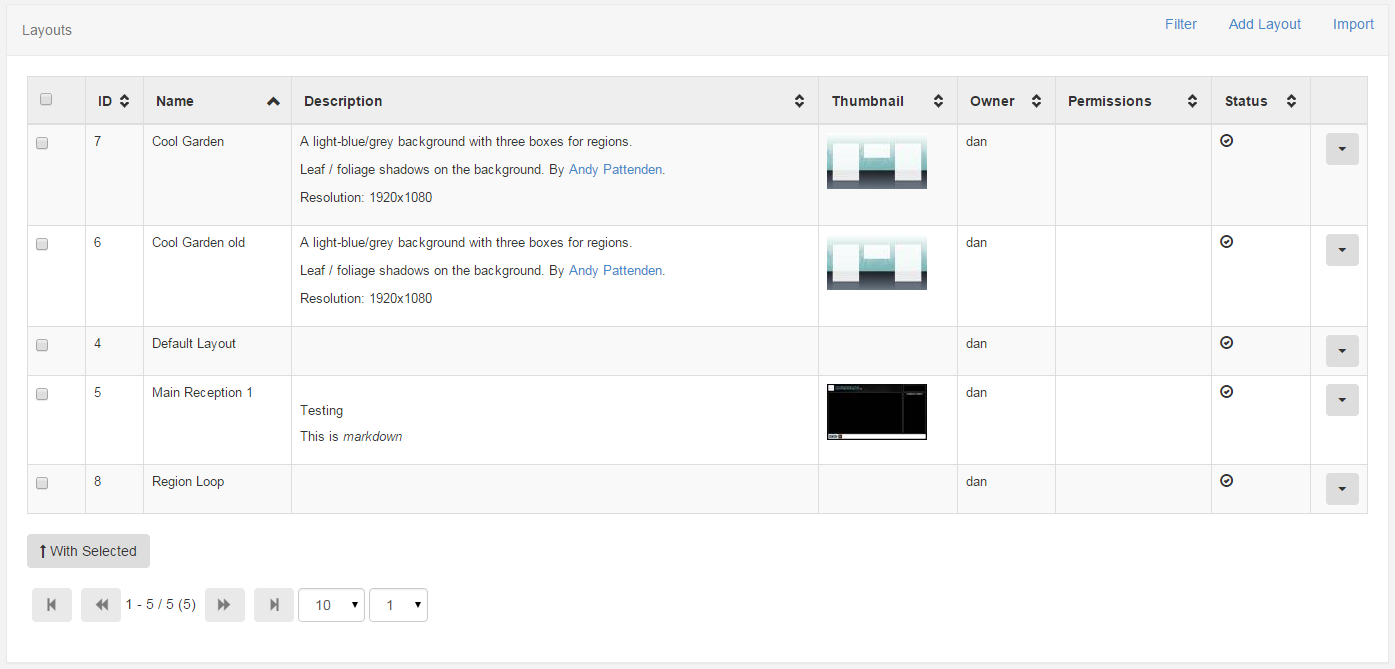The image size is (1395, 669).
Task: Click the Status checkmark for Cool Garden
Action: [1227, 141]
